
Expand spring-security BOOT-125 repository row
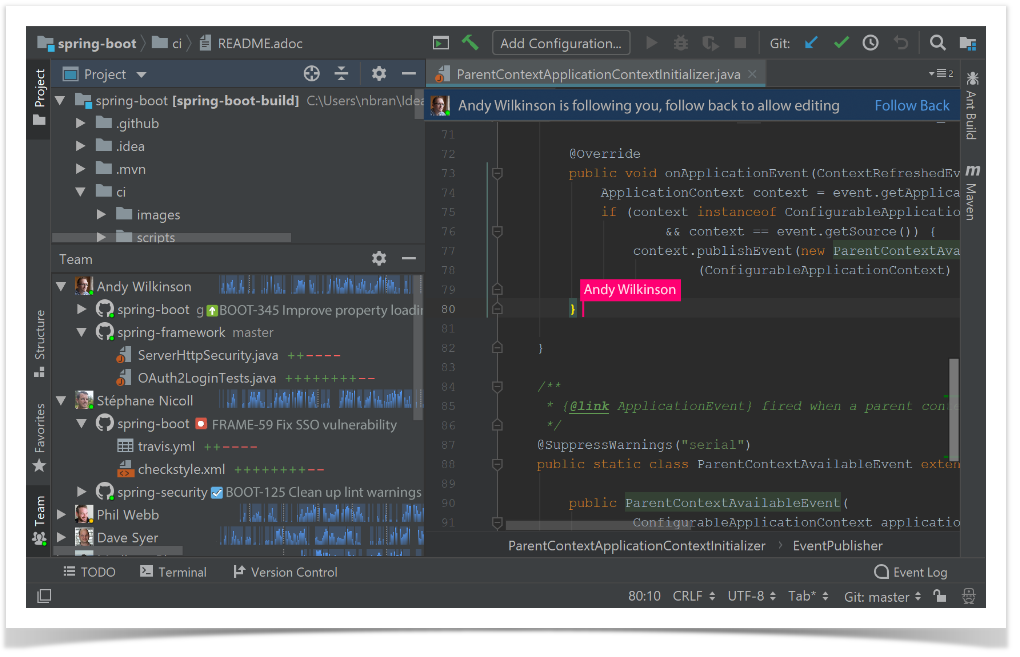(x=81, y=491)
